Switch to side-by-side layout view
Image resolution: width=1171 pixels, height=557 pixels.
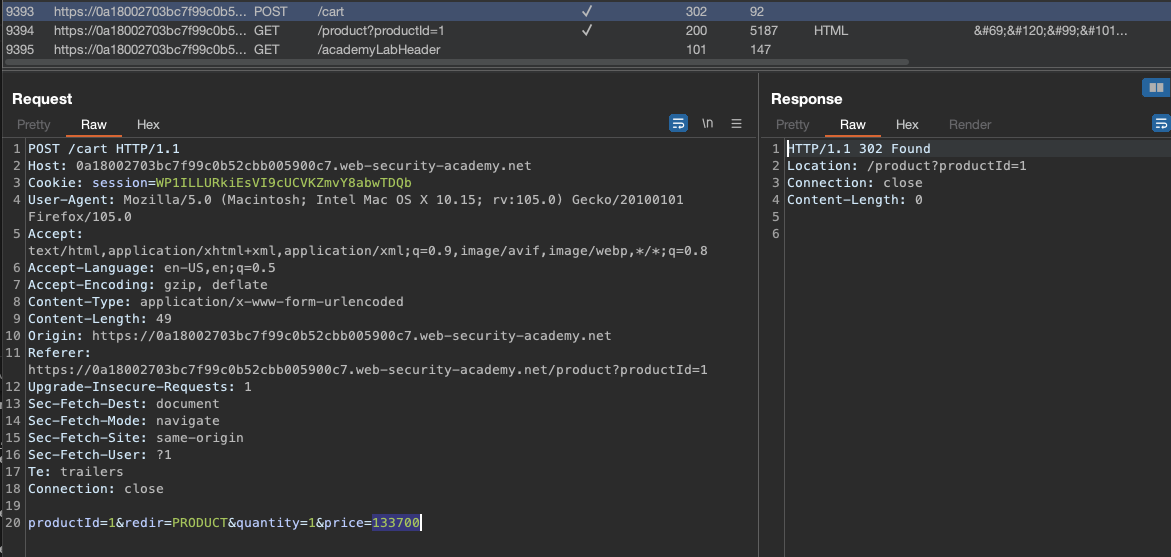tap(1156, 88)
